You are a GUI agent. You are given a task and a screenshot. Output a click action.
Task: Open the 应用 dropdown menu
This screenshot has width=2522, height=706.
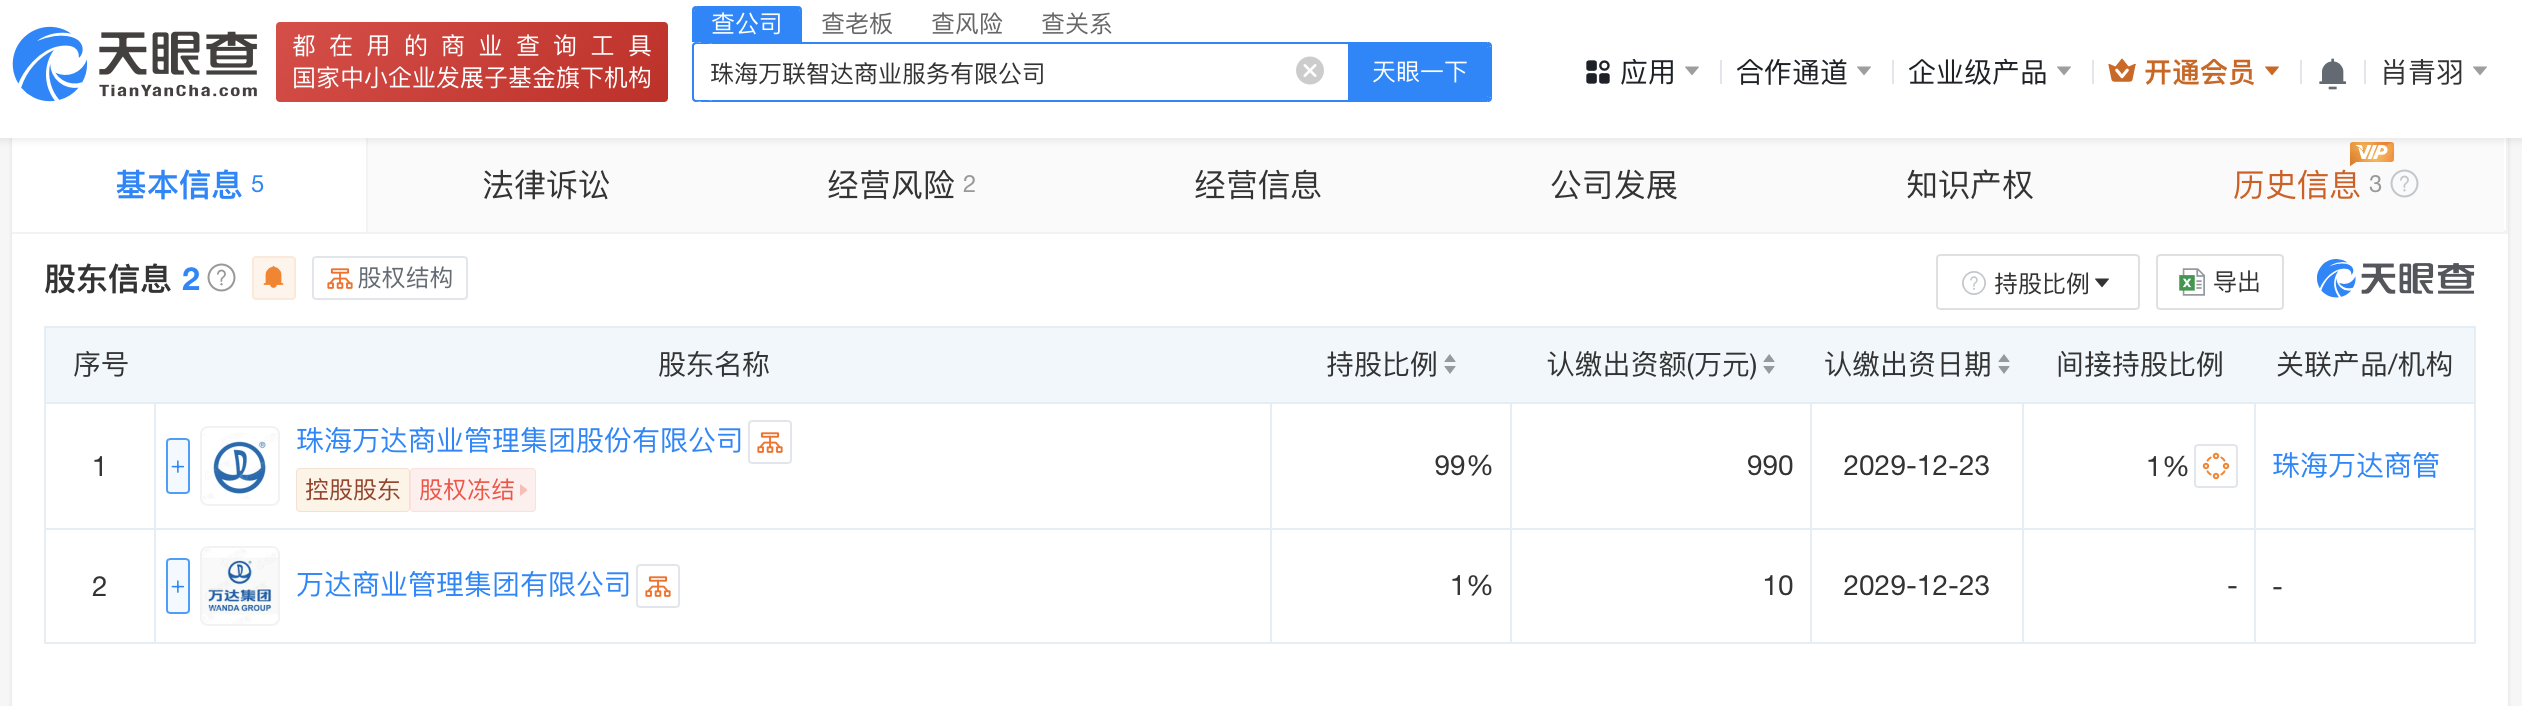tap(1642, 72)
